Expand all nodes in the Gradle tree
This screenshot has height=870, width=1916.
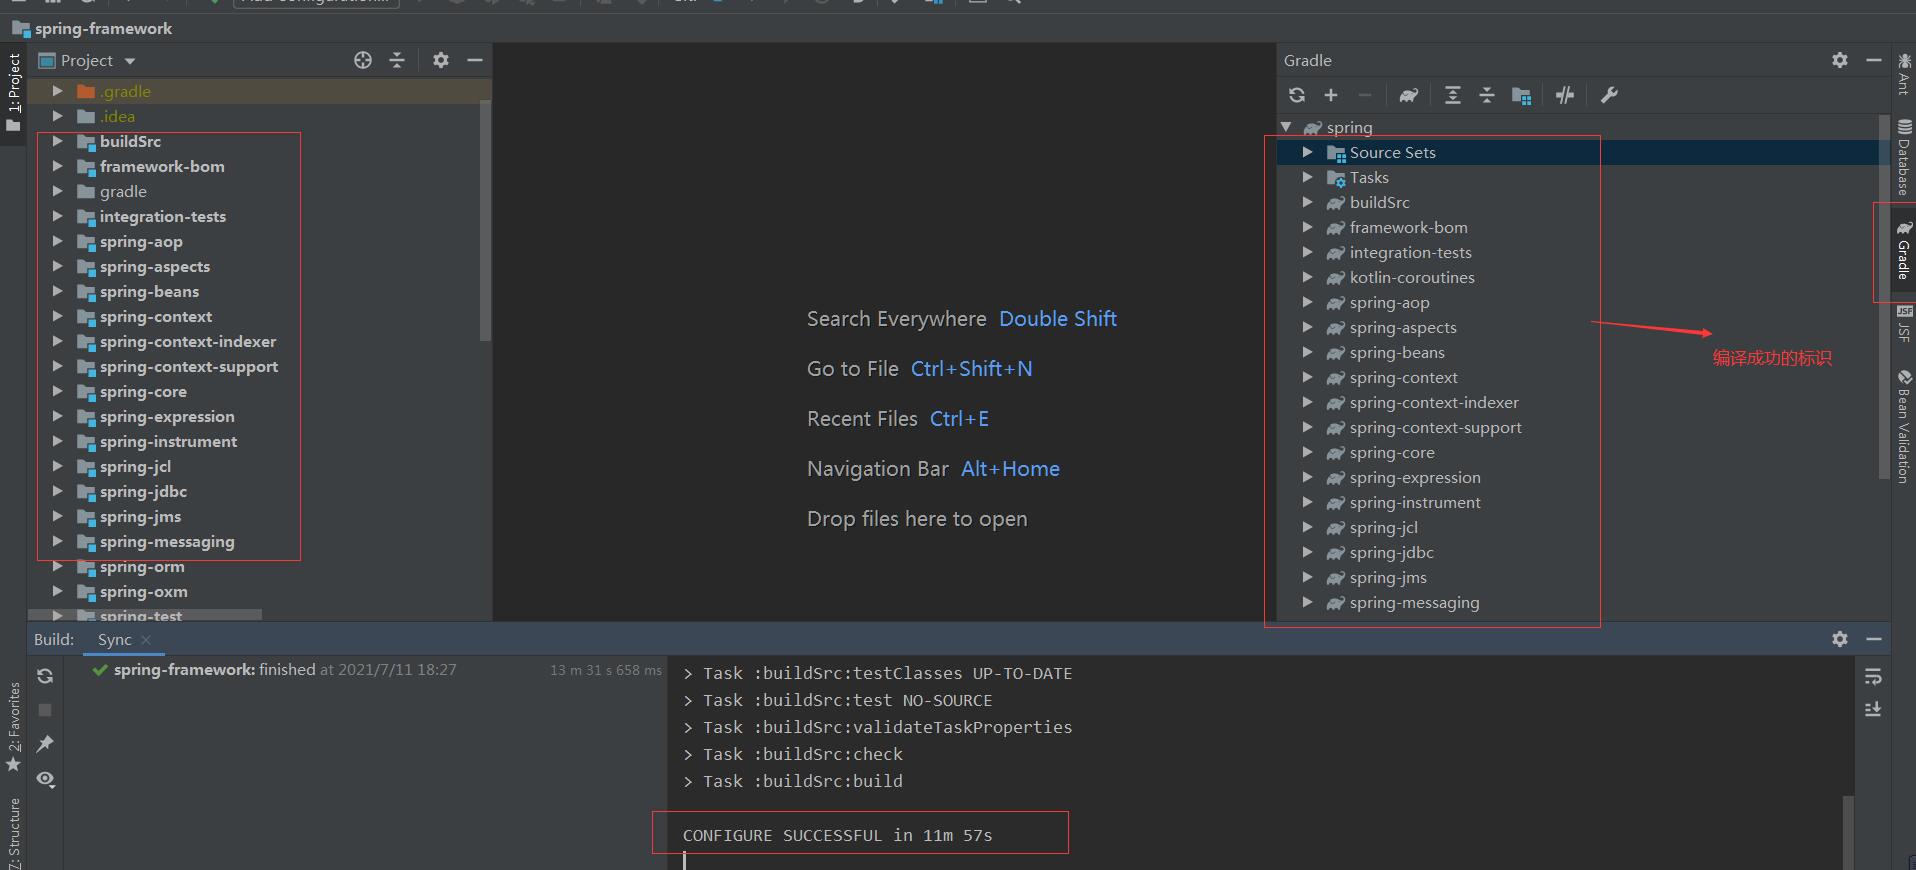click(x=1453, y=95)
